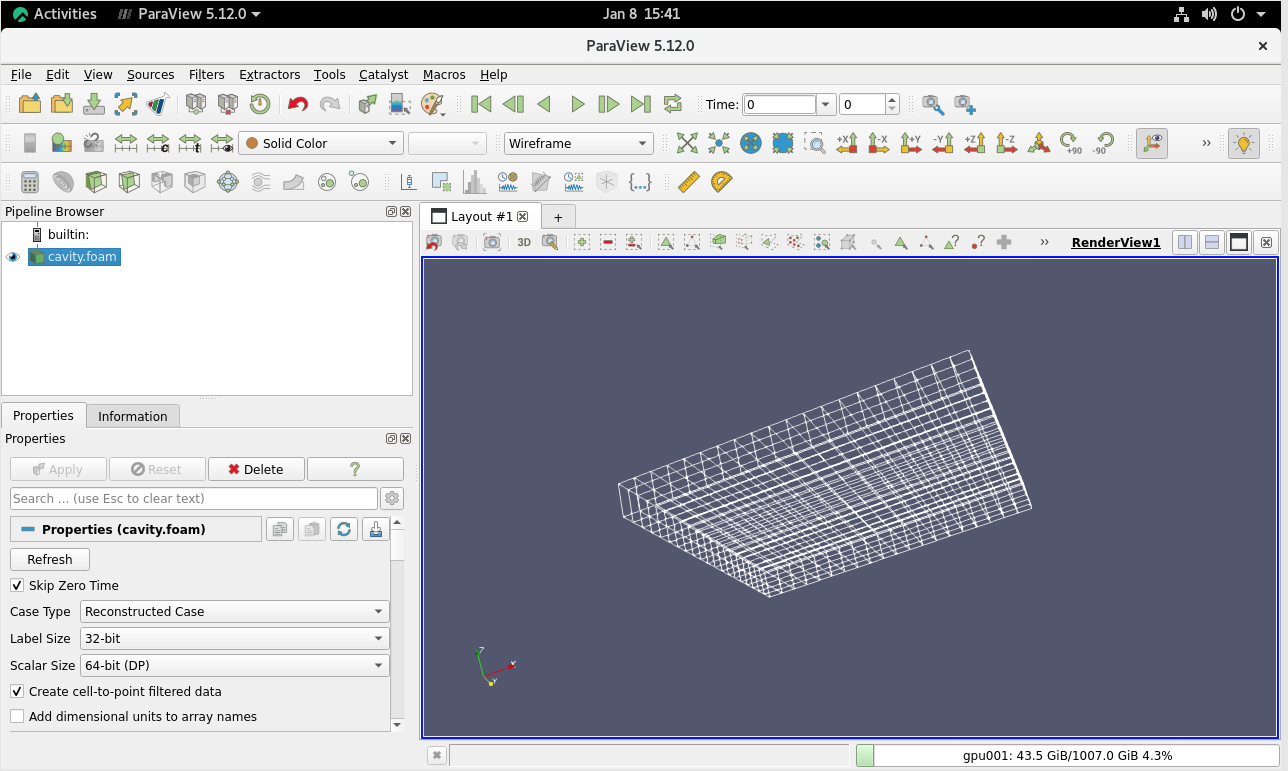The image size is (1288, 771).
Task: Open the Wireframe representation dropdown
Action: coord(578,143)
